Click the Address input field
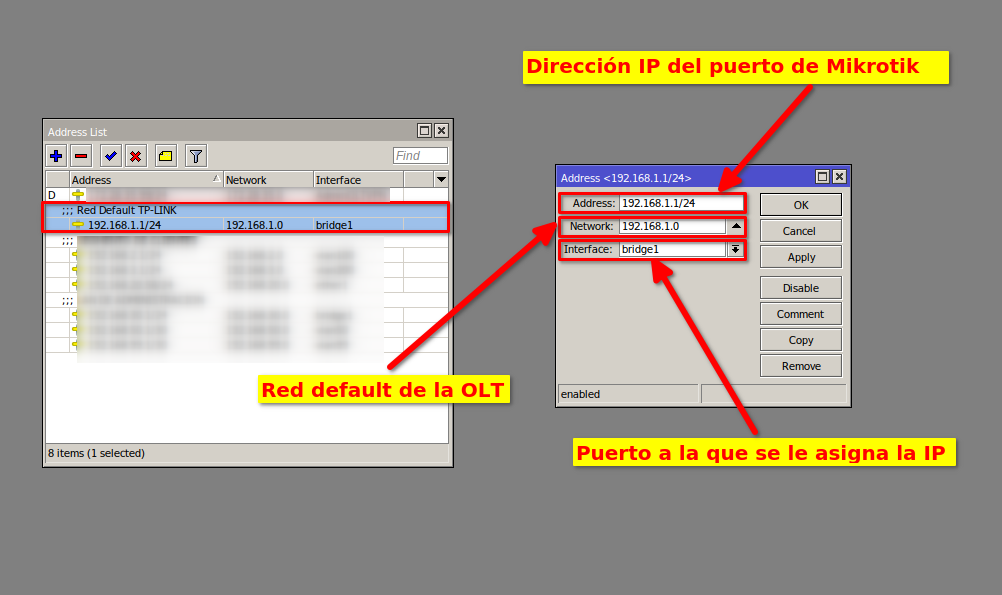1002x595 pixels. (681, 203)
